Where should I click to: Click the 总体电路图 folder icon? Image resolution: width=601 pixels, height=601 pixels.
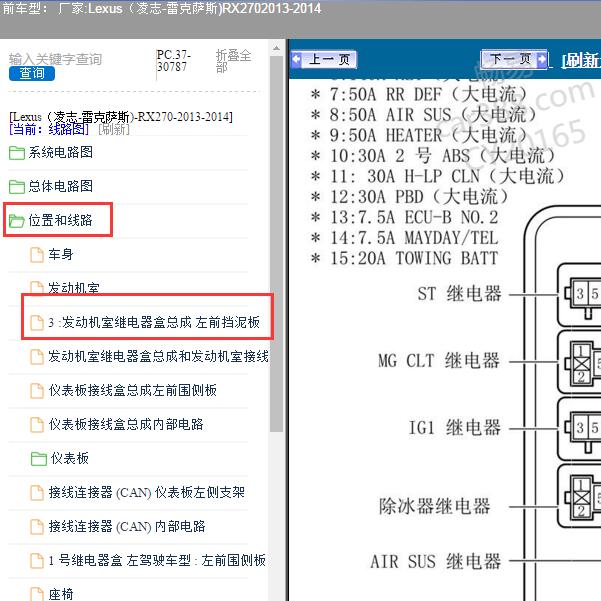(17, 187)
